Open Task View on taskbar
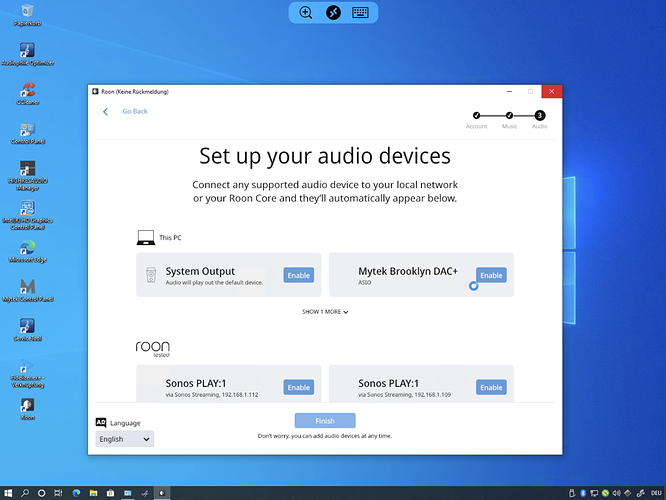The width and height of the screenshot is (666, 500). tap(58, 493)
